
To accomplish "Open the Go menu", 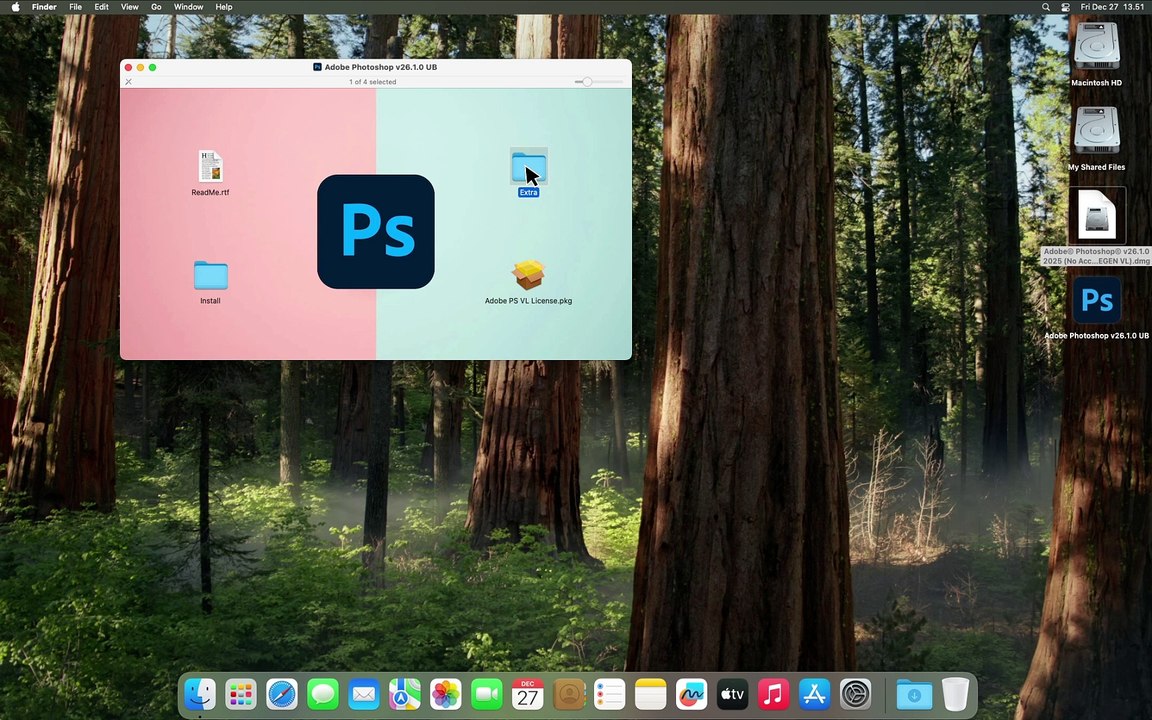I will [x=156, y=7].
